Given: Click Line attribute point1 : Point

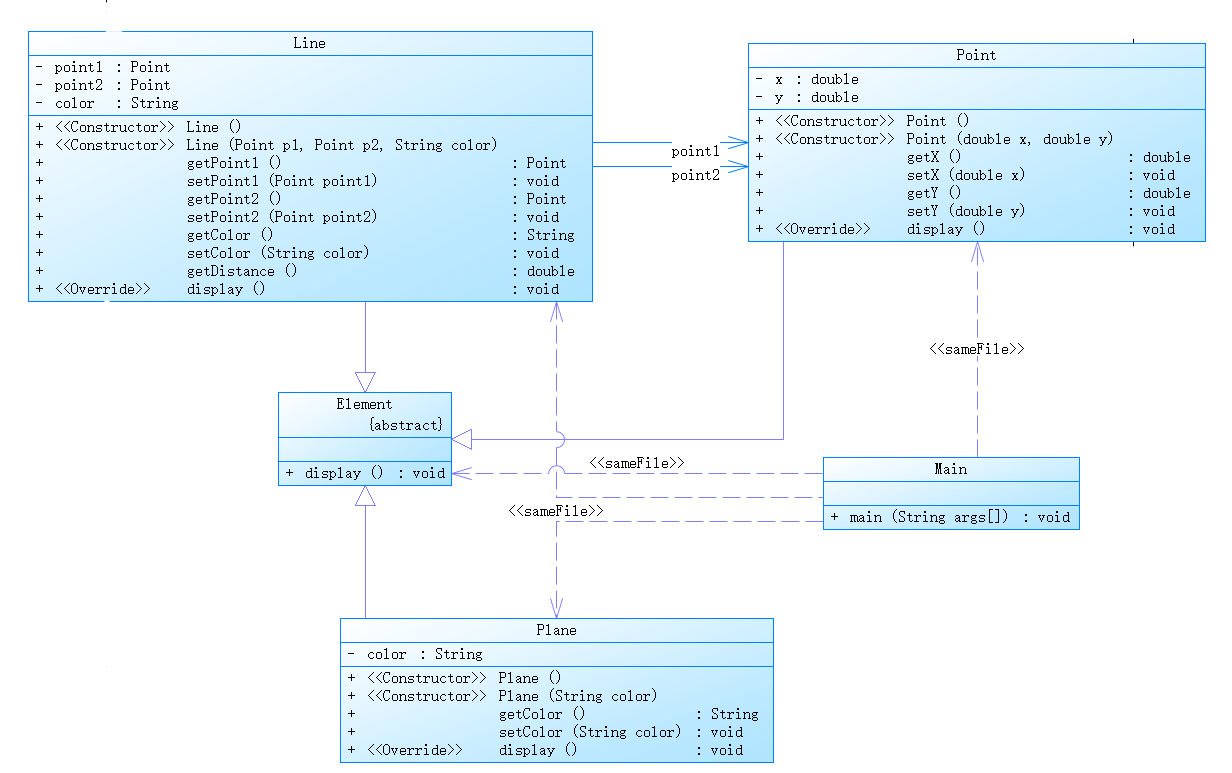Looking at the screenshot, I should (102, 67).
